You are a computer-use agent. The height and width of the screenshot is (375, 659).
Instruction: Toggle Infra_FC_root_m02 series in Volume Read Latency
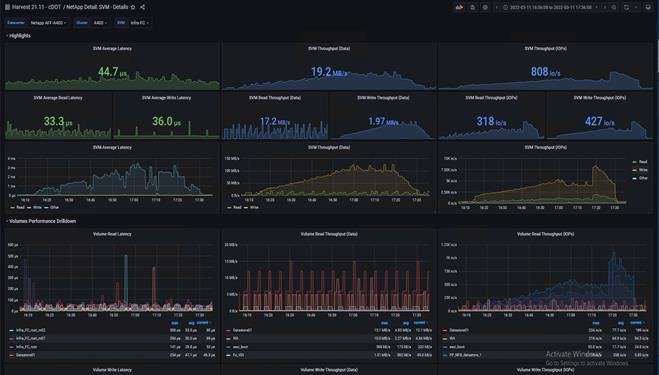click(x=31, y=330)
